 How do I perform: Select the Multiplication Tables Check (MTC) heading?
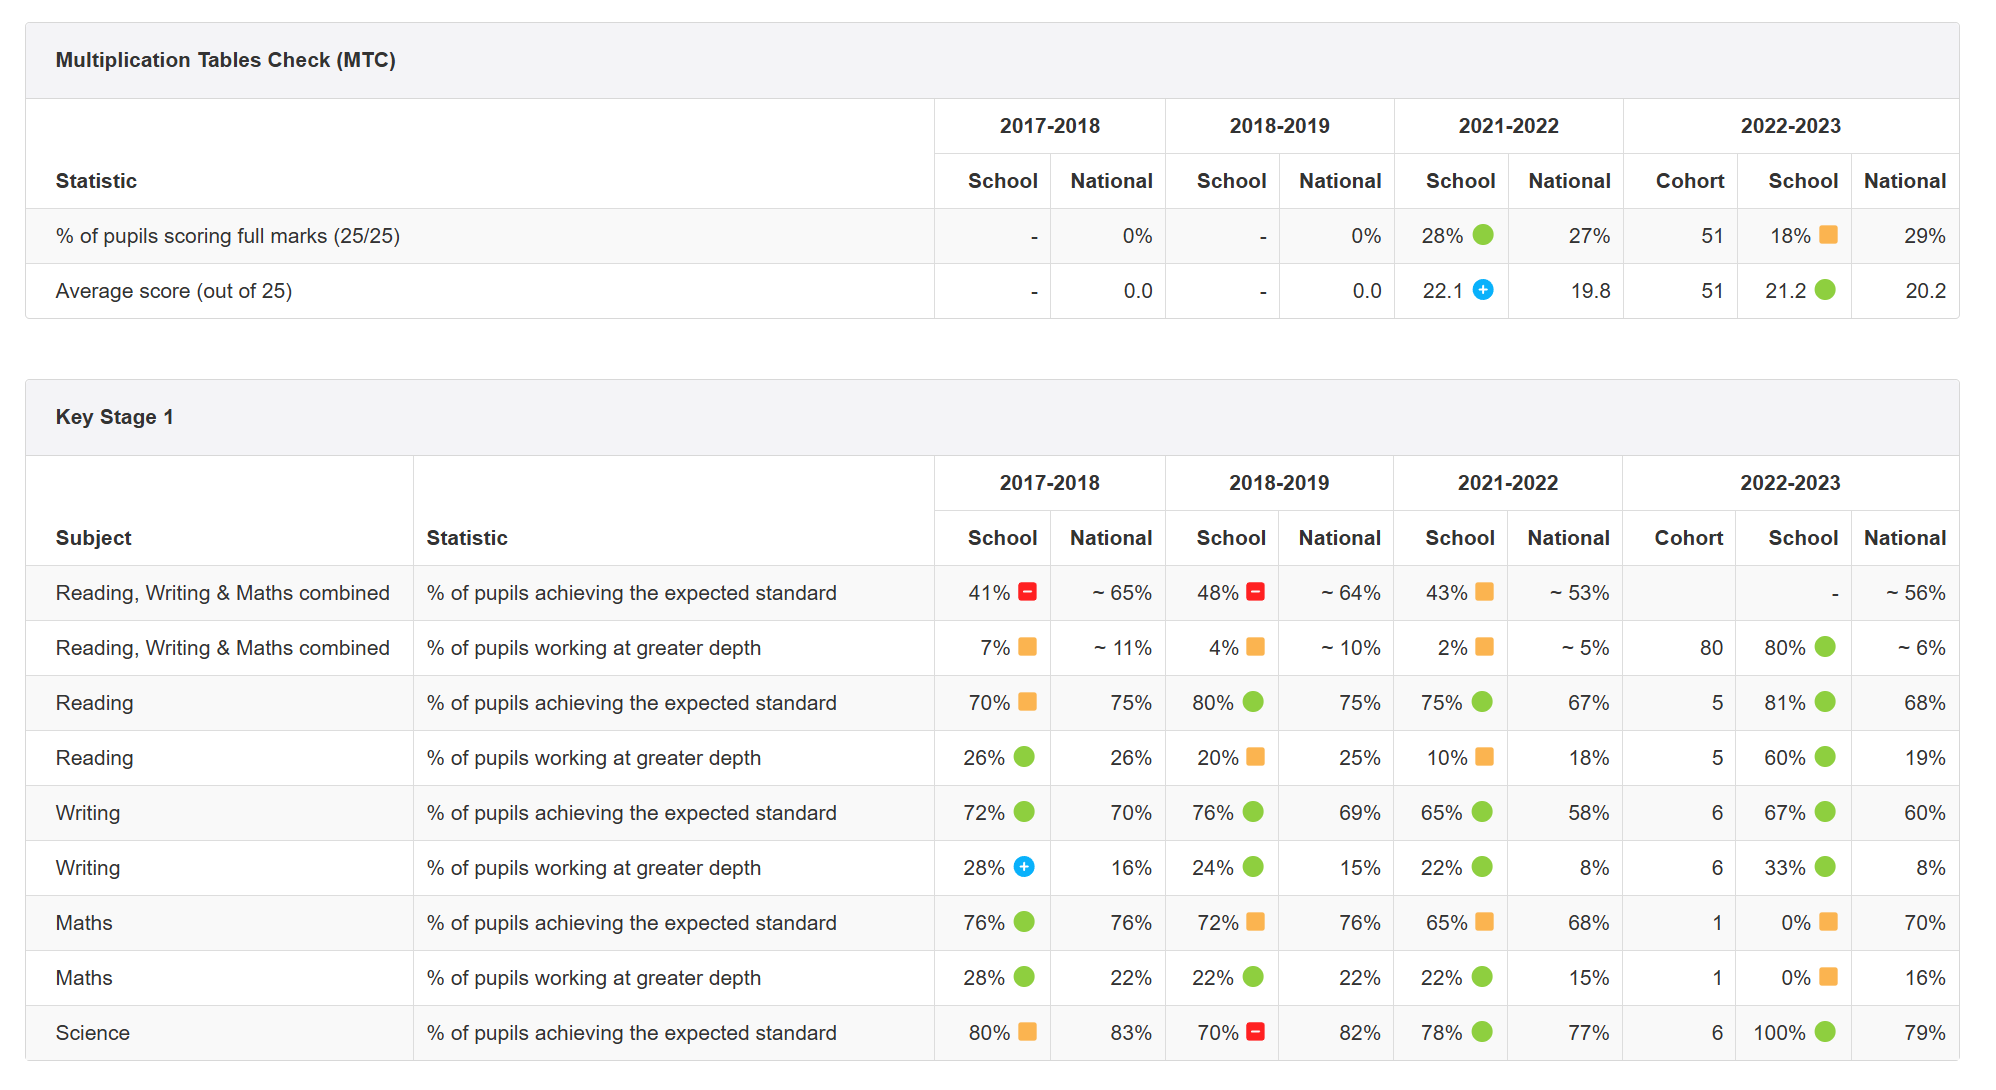pyautogui.click(x=225, y=60)
